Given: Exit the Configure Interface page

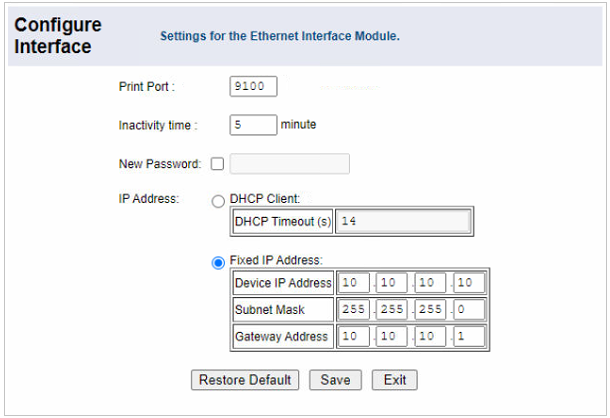Looking at the screenshot, I should (x=394, y=380).
